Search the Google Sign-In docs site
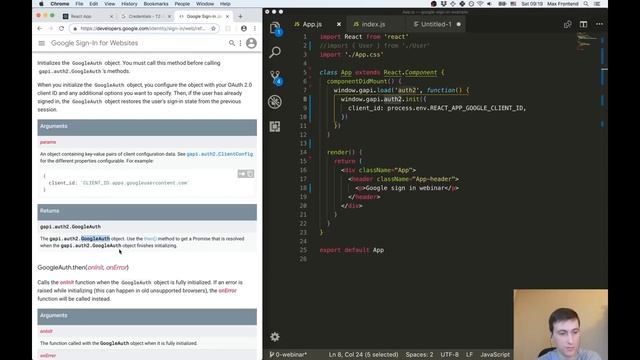The width and height of the screenshot is (640, 360). click(231, 43)
